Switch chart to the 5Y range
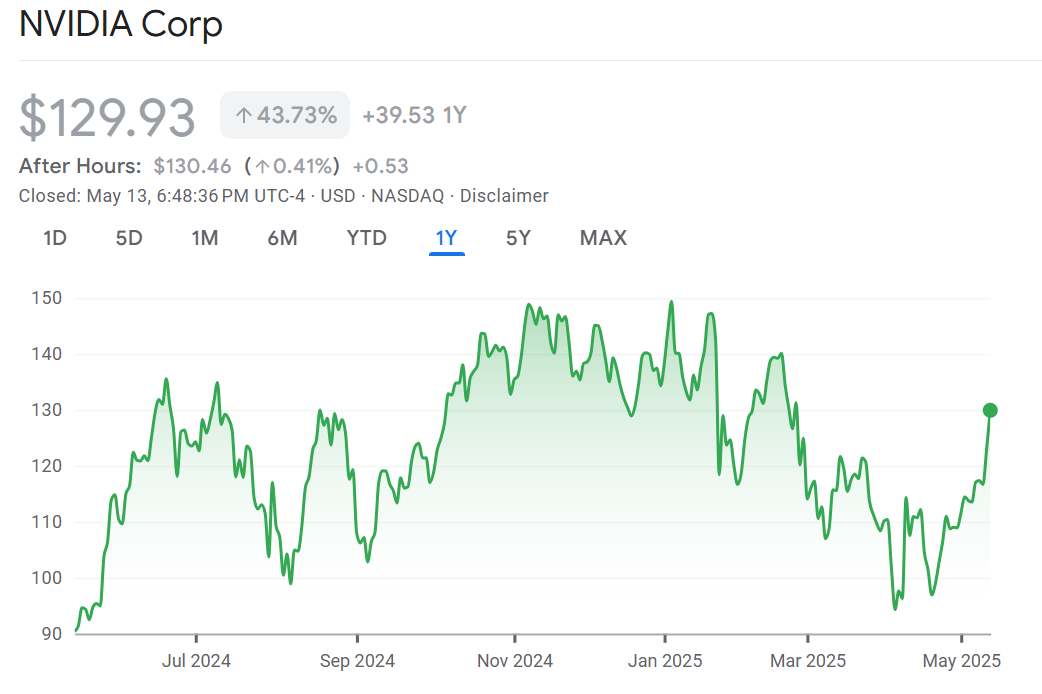Screen dimensions: 1042x694 [x=518, y=238]
